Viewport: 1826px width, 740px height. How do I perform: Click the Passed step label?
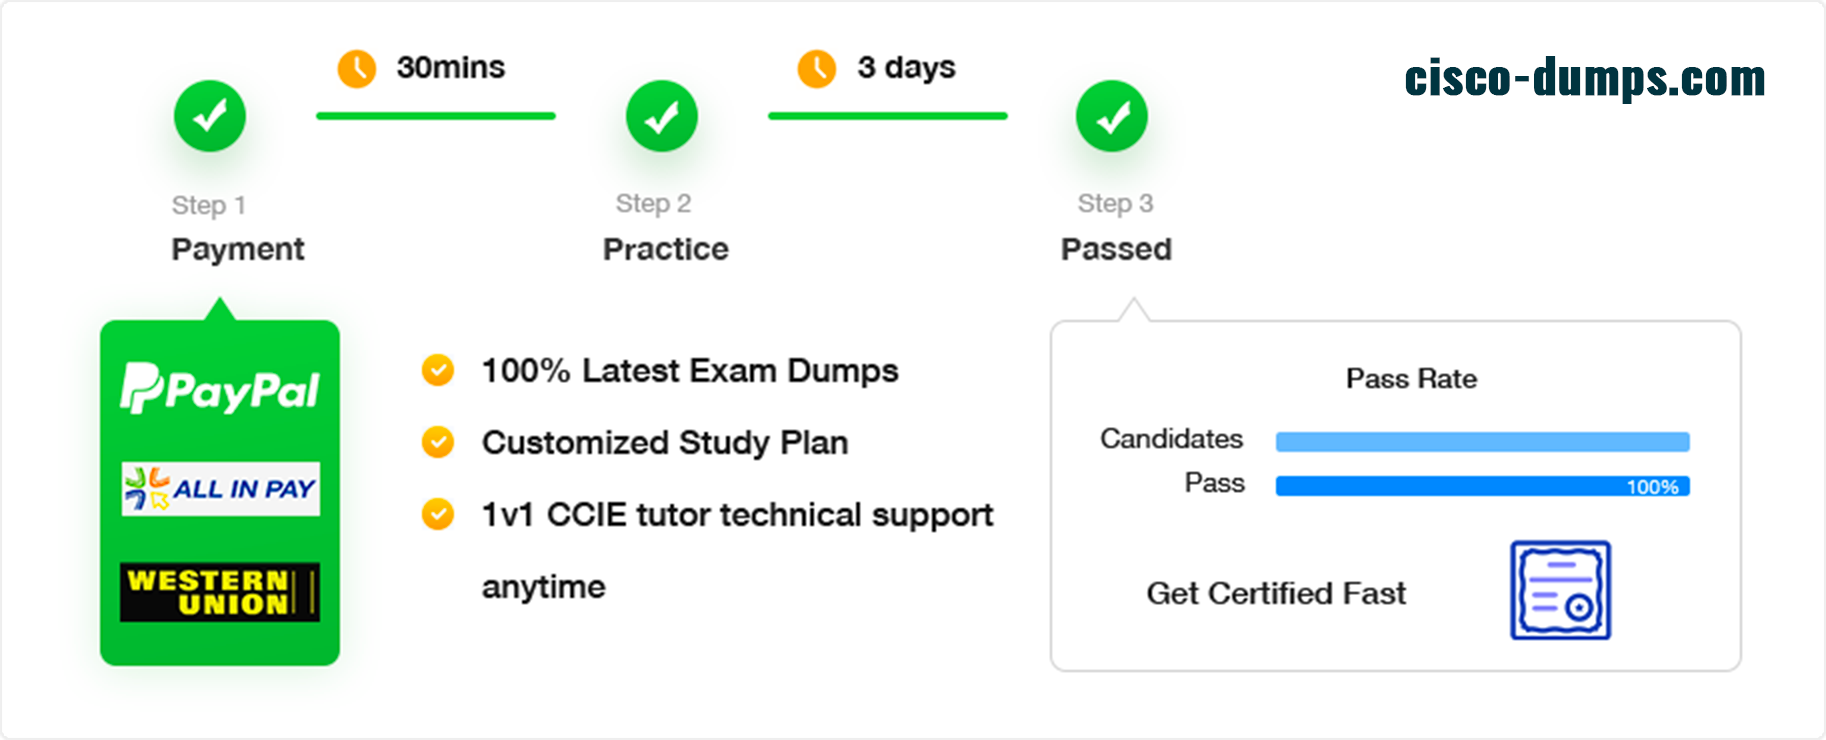[x=1116, y=249]
